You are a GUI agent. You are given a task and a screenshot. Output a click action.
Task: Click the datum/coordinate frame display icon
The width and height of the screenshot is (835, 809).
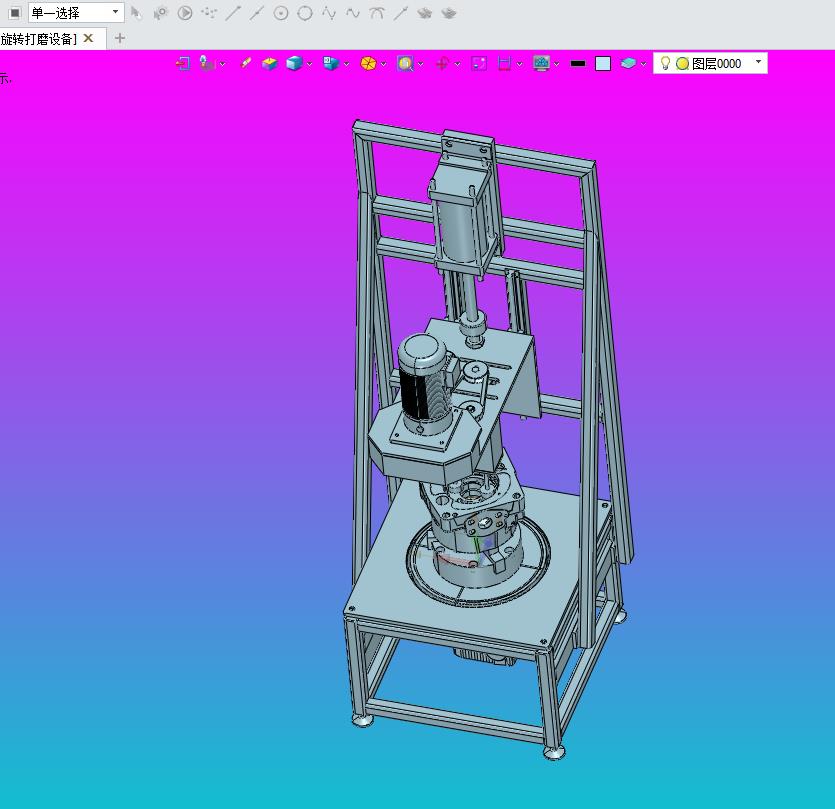pyautogui.click(x=207, y=63)
